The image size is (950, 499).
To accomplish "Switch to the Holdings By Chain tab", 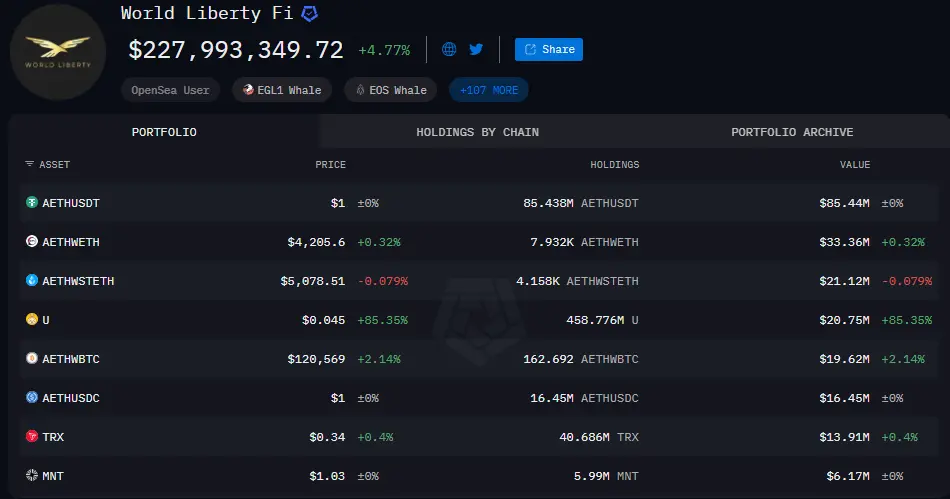I will click(x=477, y=132).
